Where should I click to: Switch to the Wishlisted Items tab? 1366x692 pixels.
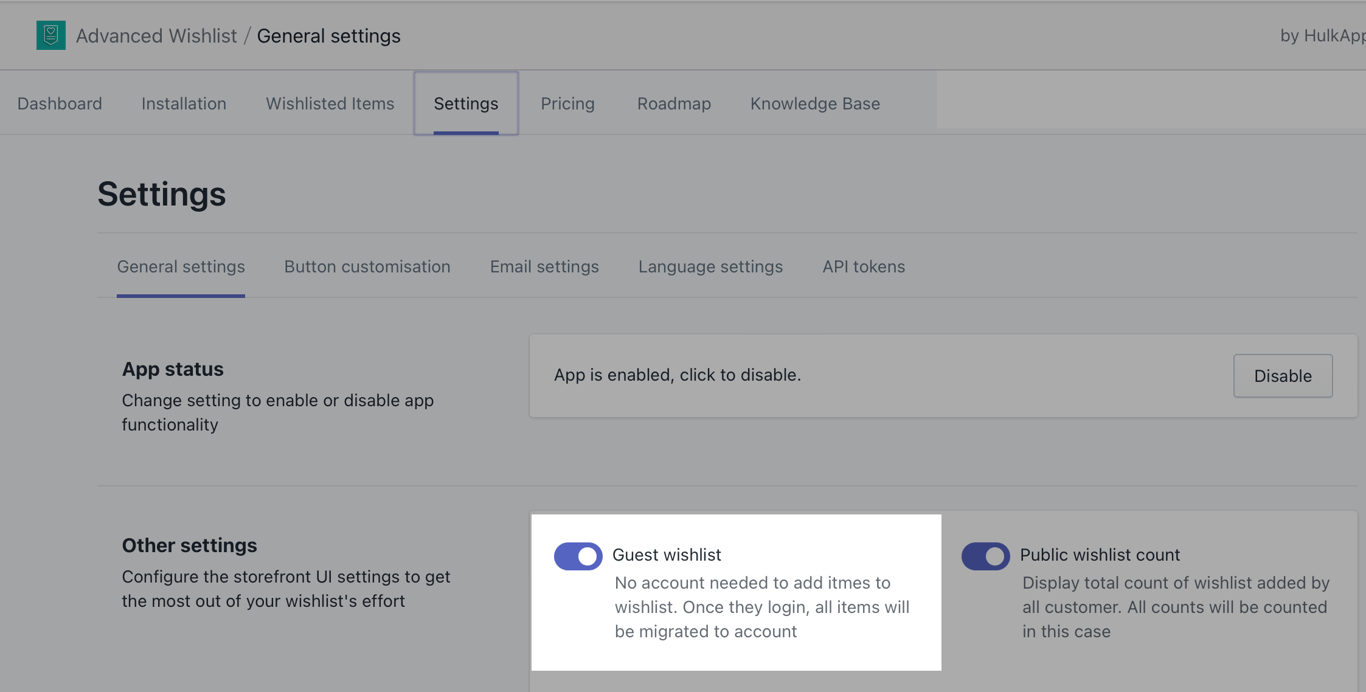[330, 104]
